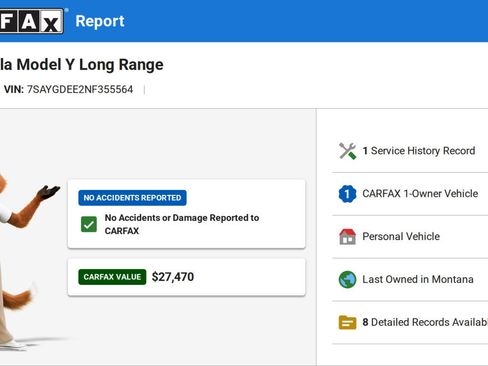Image resolution: width=488 pixels, height=366 pixels.
Task: Click the CARFAX logo in header
Action: pos(32,21)
